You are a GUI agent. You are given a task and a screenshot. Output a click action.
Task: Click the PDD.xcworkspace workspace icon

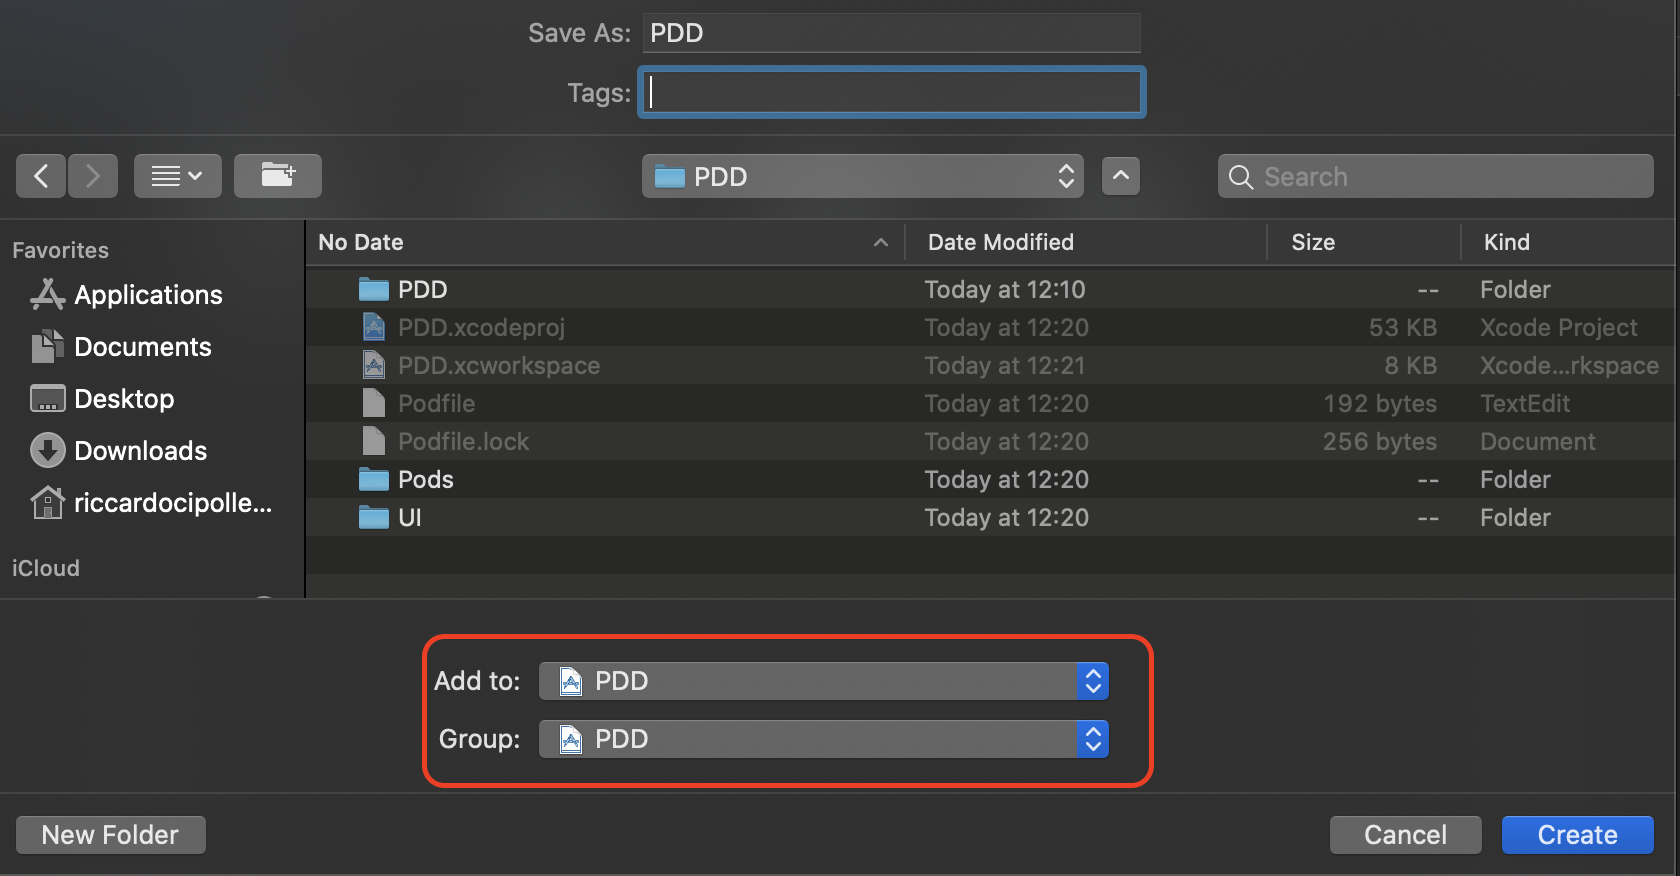pos(374,365)
